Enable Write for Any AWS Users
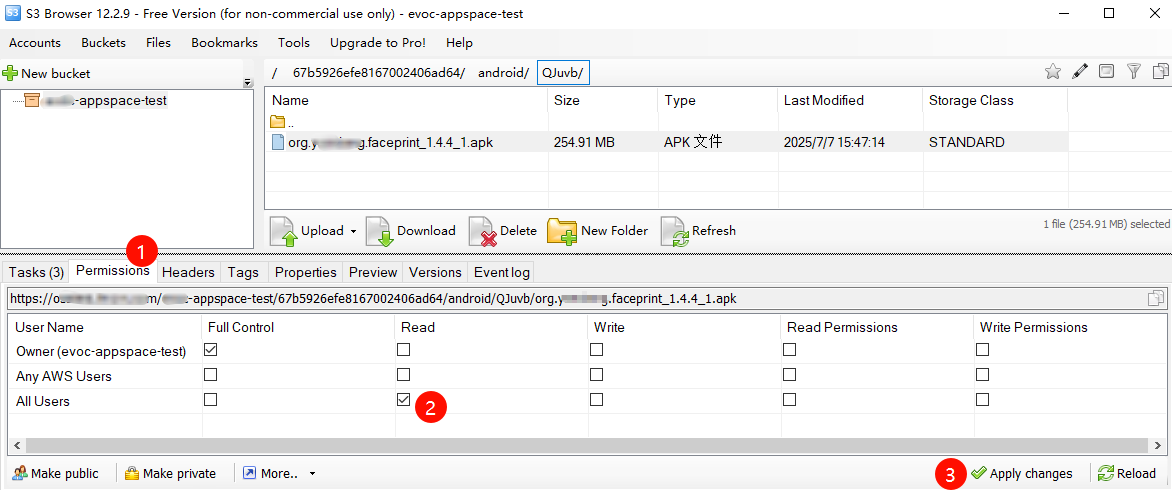Screen dimensions: 1172x490 click(596, 374)
